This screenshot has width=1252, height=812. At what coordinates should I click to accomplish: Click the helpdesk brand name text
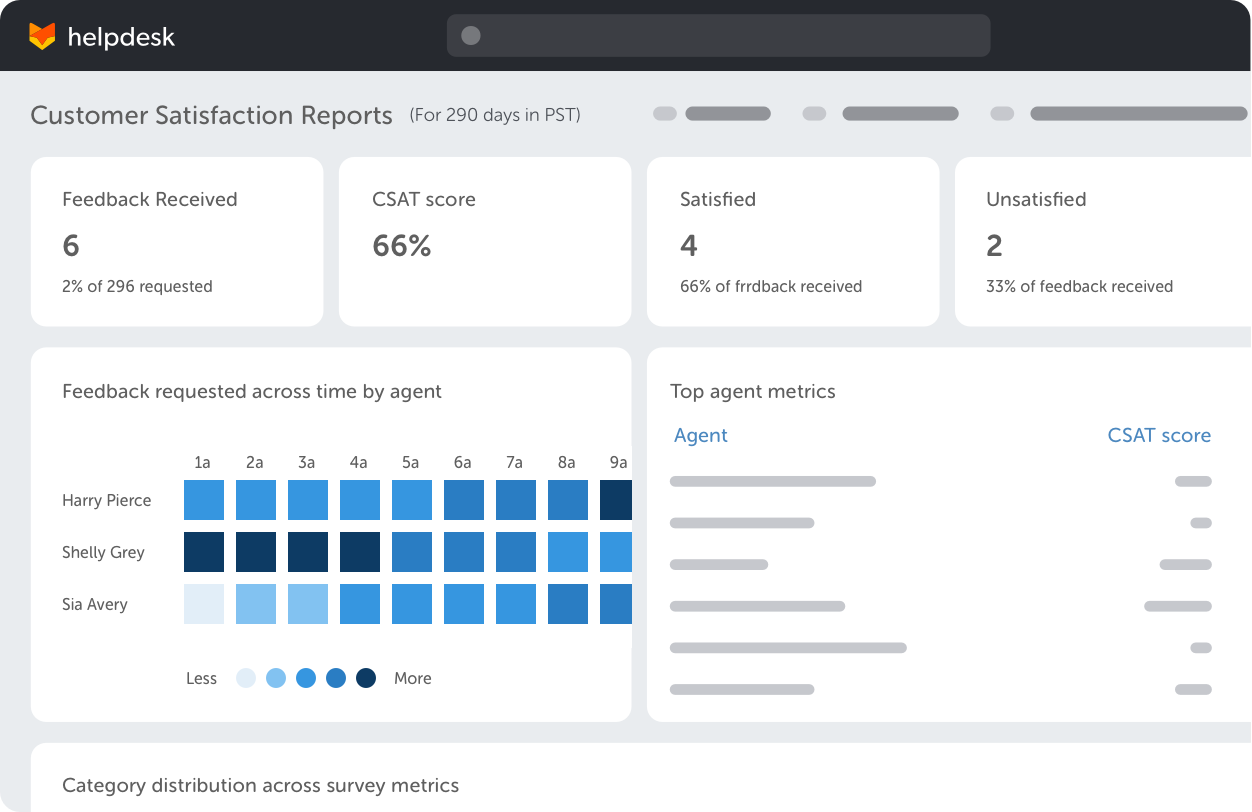[x=121, y=38]
